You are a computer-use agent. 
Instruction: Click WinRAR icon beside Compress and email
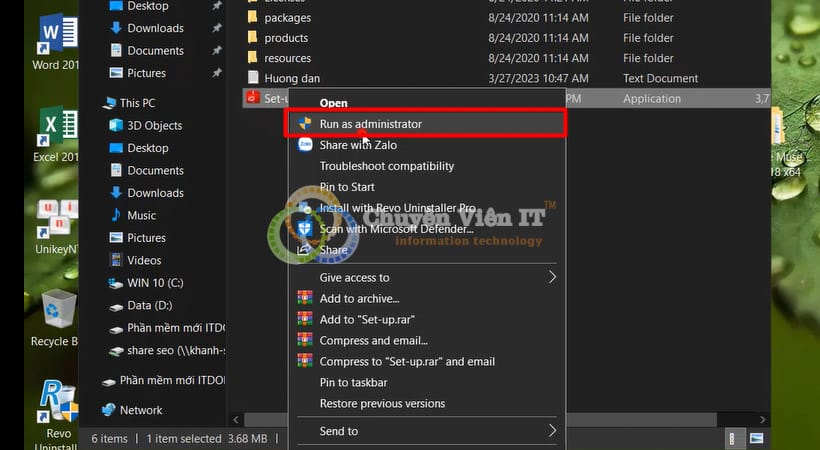(305, 340)
